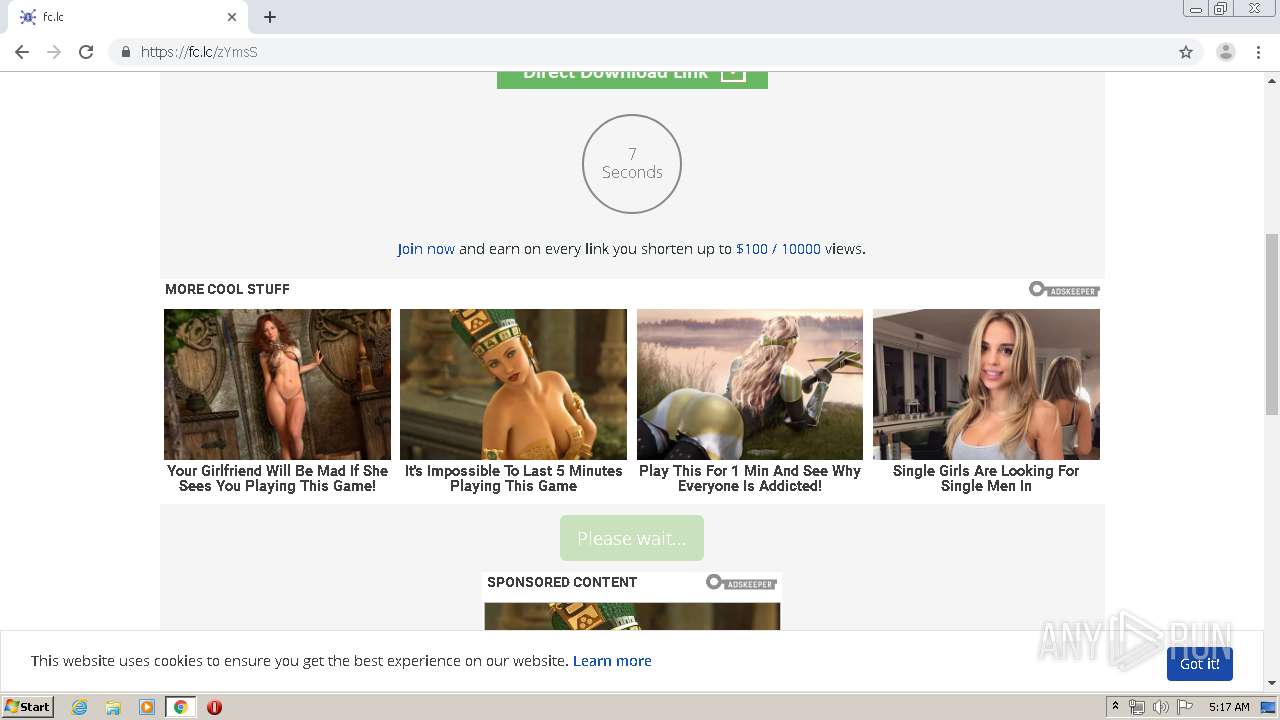
Task: Click the SPONSORED CONTENT heading
Action: 562,582
